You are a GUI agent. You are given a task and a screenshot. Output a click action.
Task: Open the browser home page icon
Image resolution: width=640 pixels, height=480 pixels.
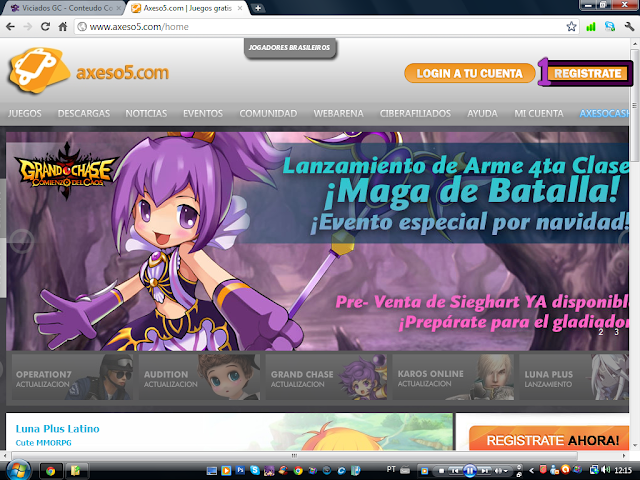[x=63, y=27]
